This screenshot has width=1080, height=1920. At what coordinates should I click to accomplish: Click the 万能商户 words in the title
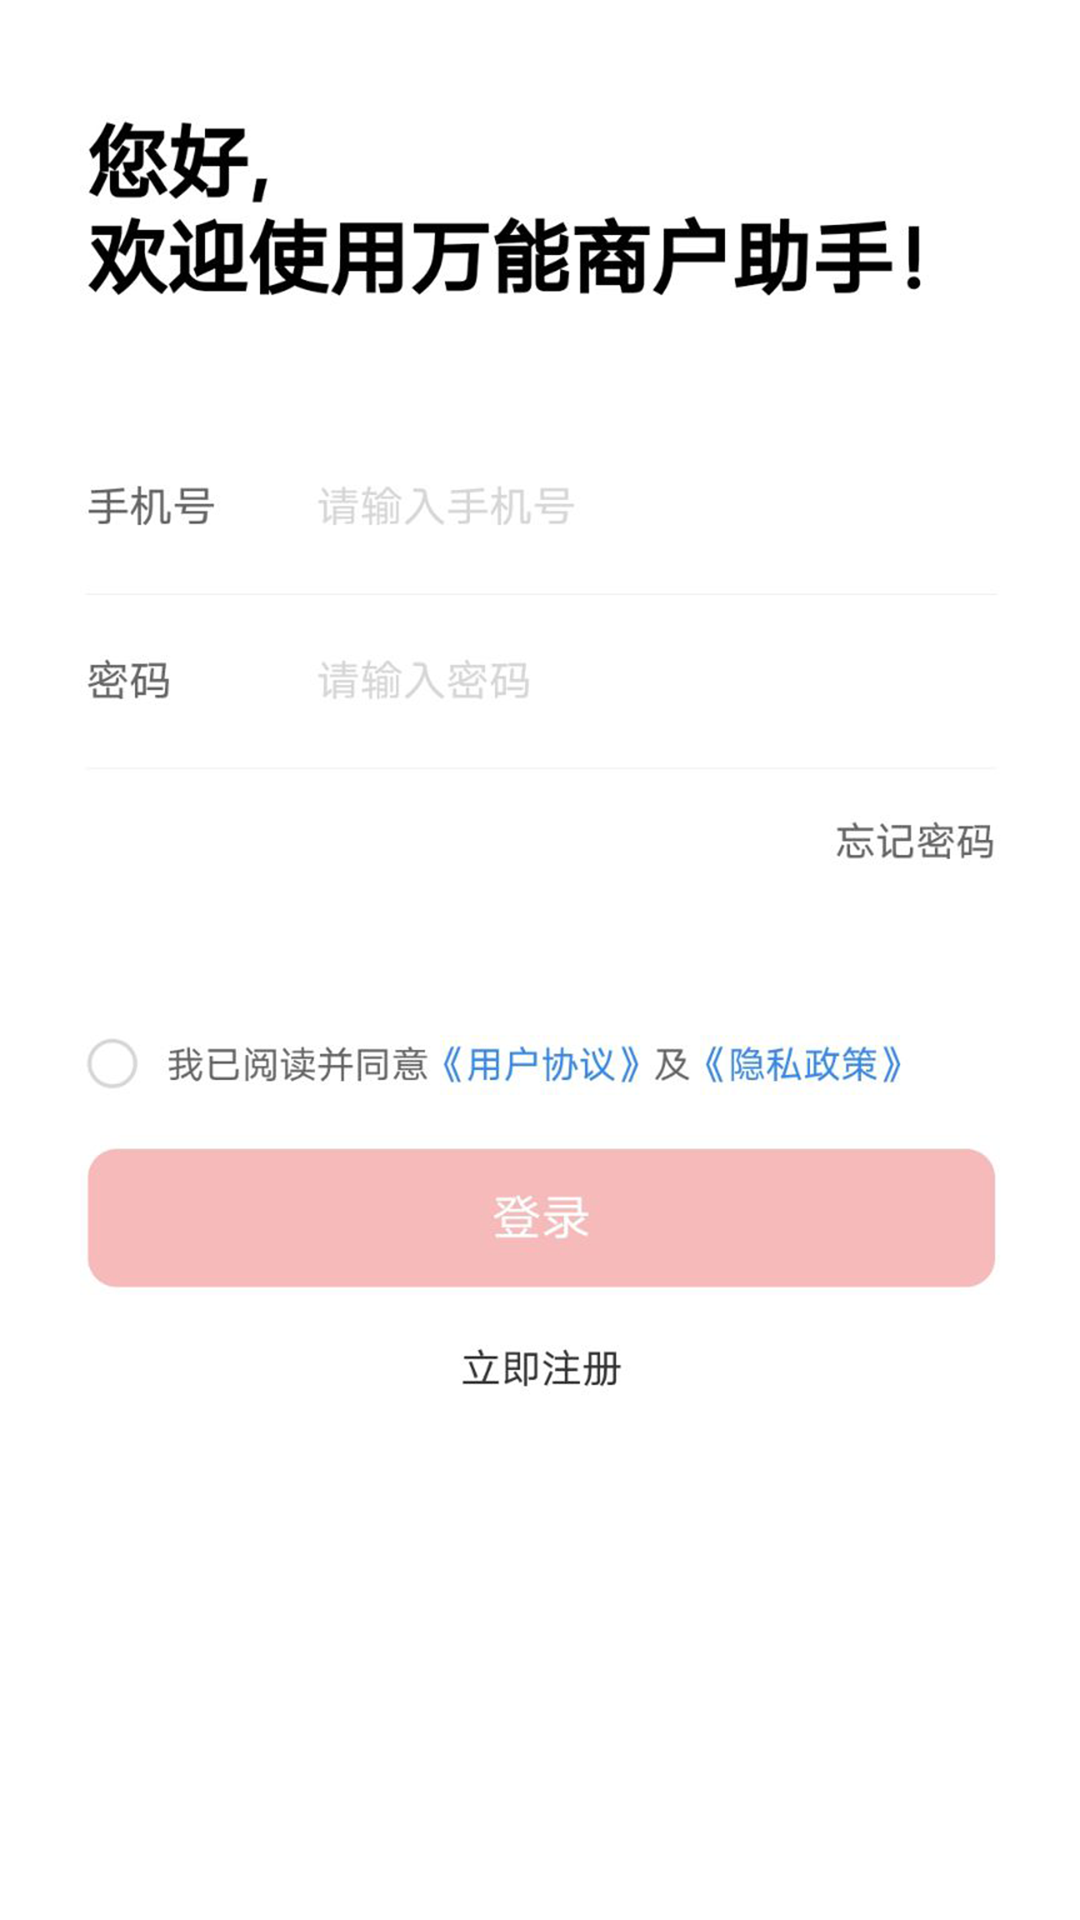(570, 258)
